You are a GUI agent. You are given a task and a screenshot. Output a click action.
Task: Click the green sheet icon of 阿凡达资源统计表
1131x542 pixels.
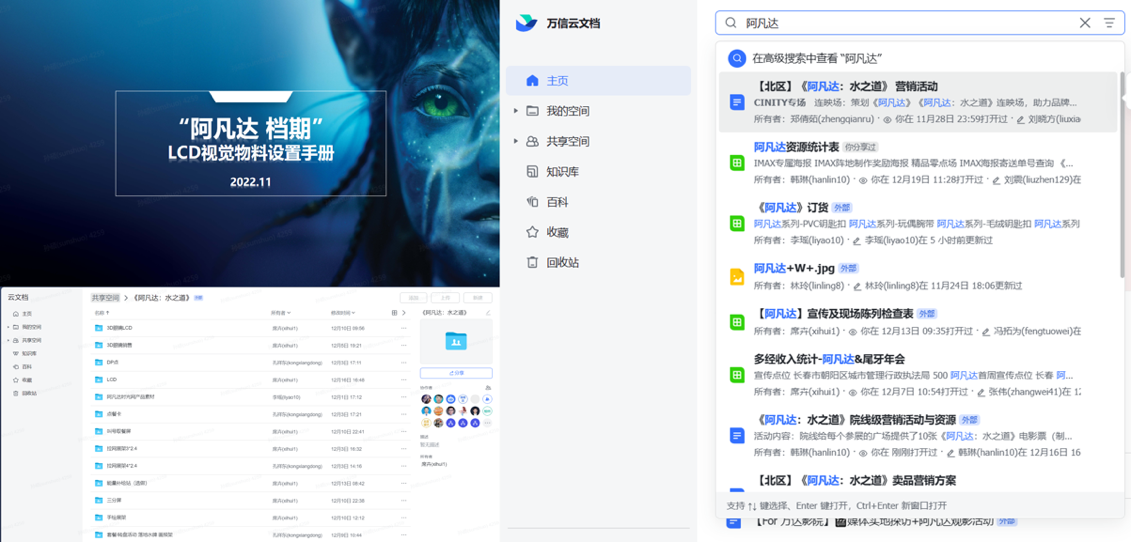pos(736,163)
